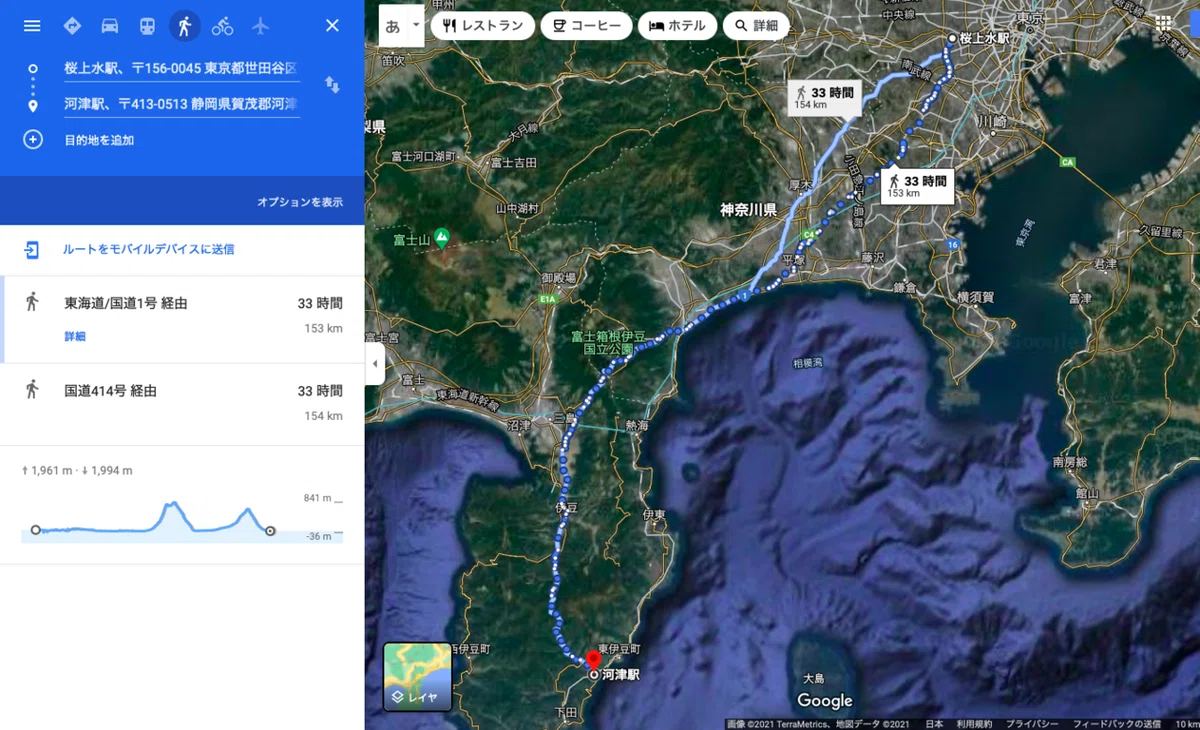
Task: Click the elevation gain 1,961 m text
Action: pos(45,470)
